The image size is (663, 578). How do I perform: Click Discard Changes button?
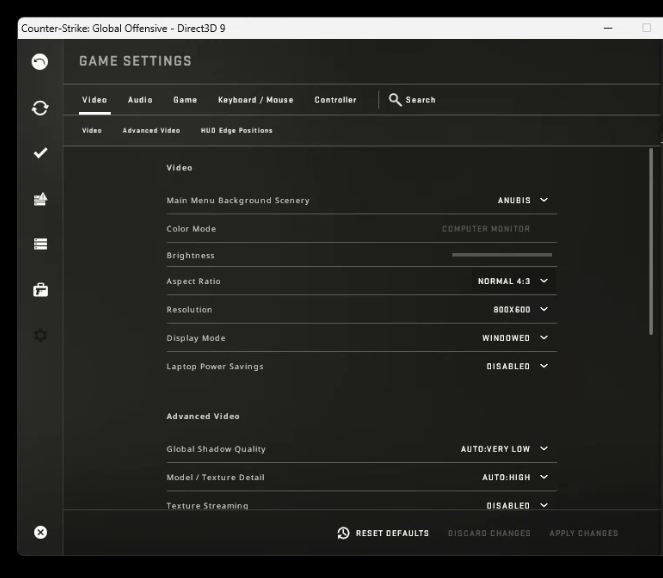pyautogui.click(x=489, y=533)
